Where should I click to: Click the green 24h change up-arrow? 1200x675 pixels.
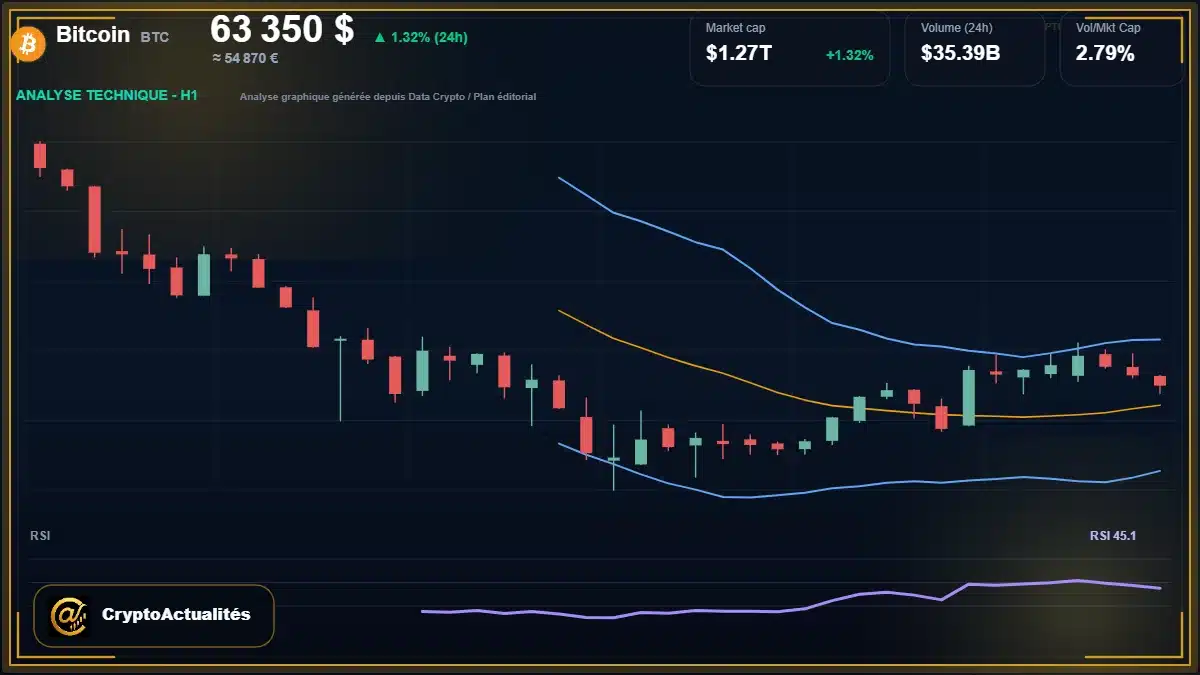[x=380, y=38]
